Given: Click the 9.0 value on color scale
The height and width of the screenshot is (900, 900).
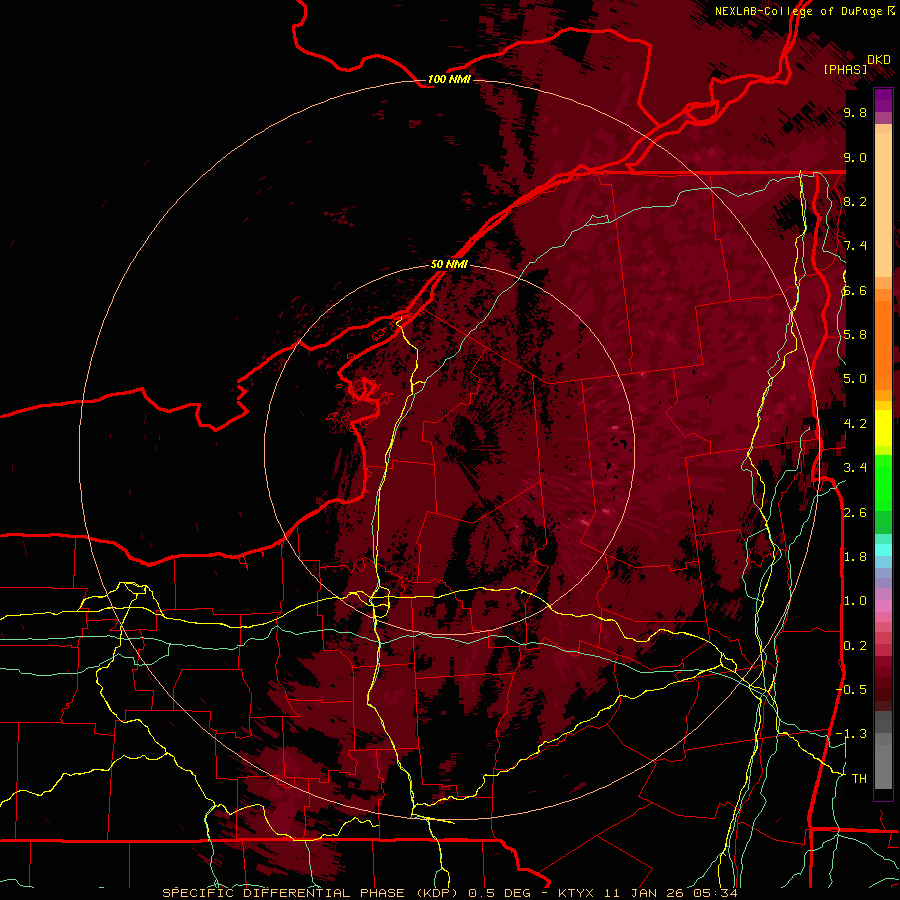Looking at the screenshot, I should (855, 158).
